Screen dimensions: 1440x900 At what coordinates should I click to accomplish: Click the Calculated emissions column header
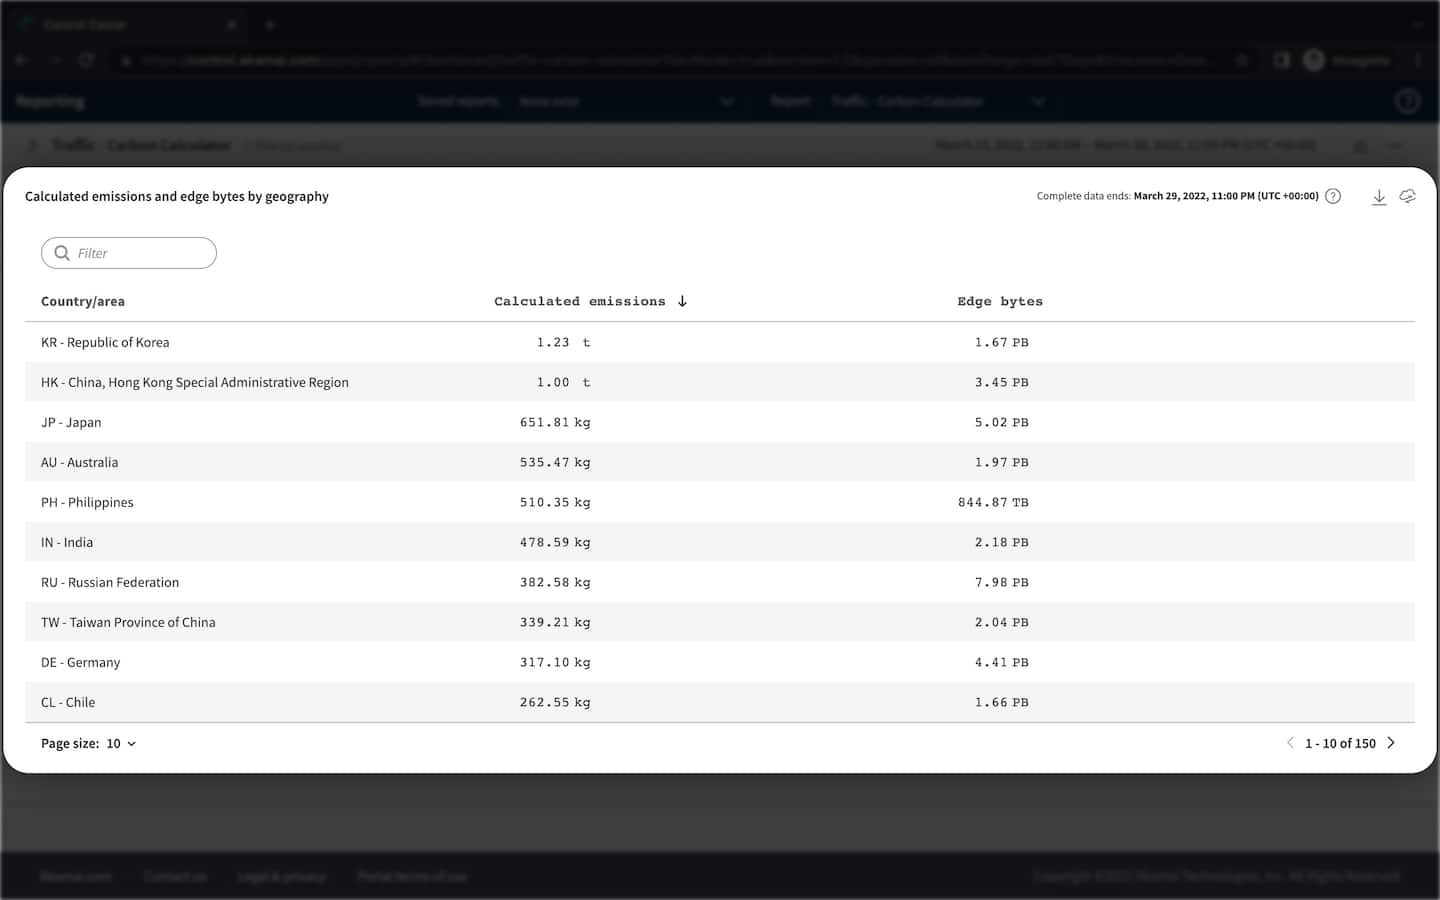pyautogui.click(x=579, y=301)
